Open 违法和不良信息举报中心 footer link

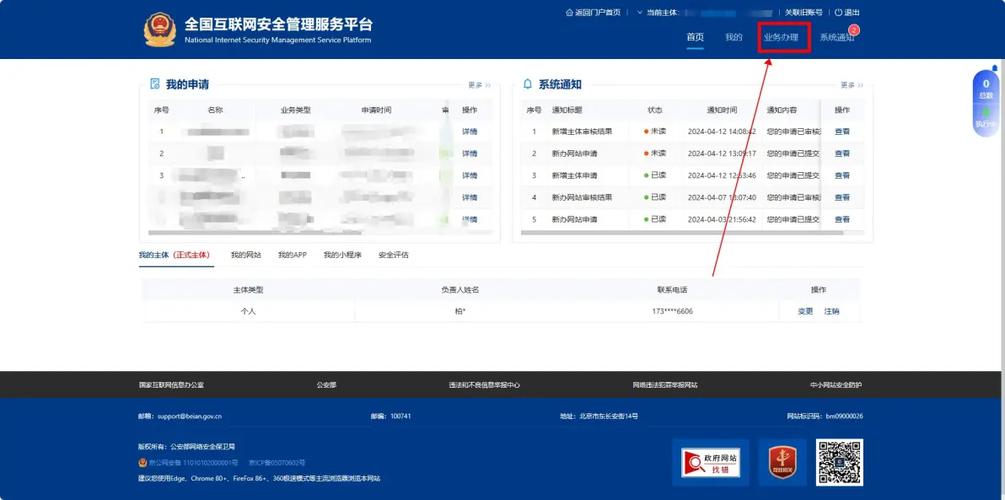pyautogui.click(x=484, y=385)
